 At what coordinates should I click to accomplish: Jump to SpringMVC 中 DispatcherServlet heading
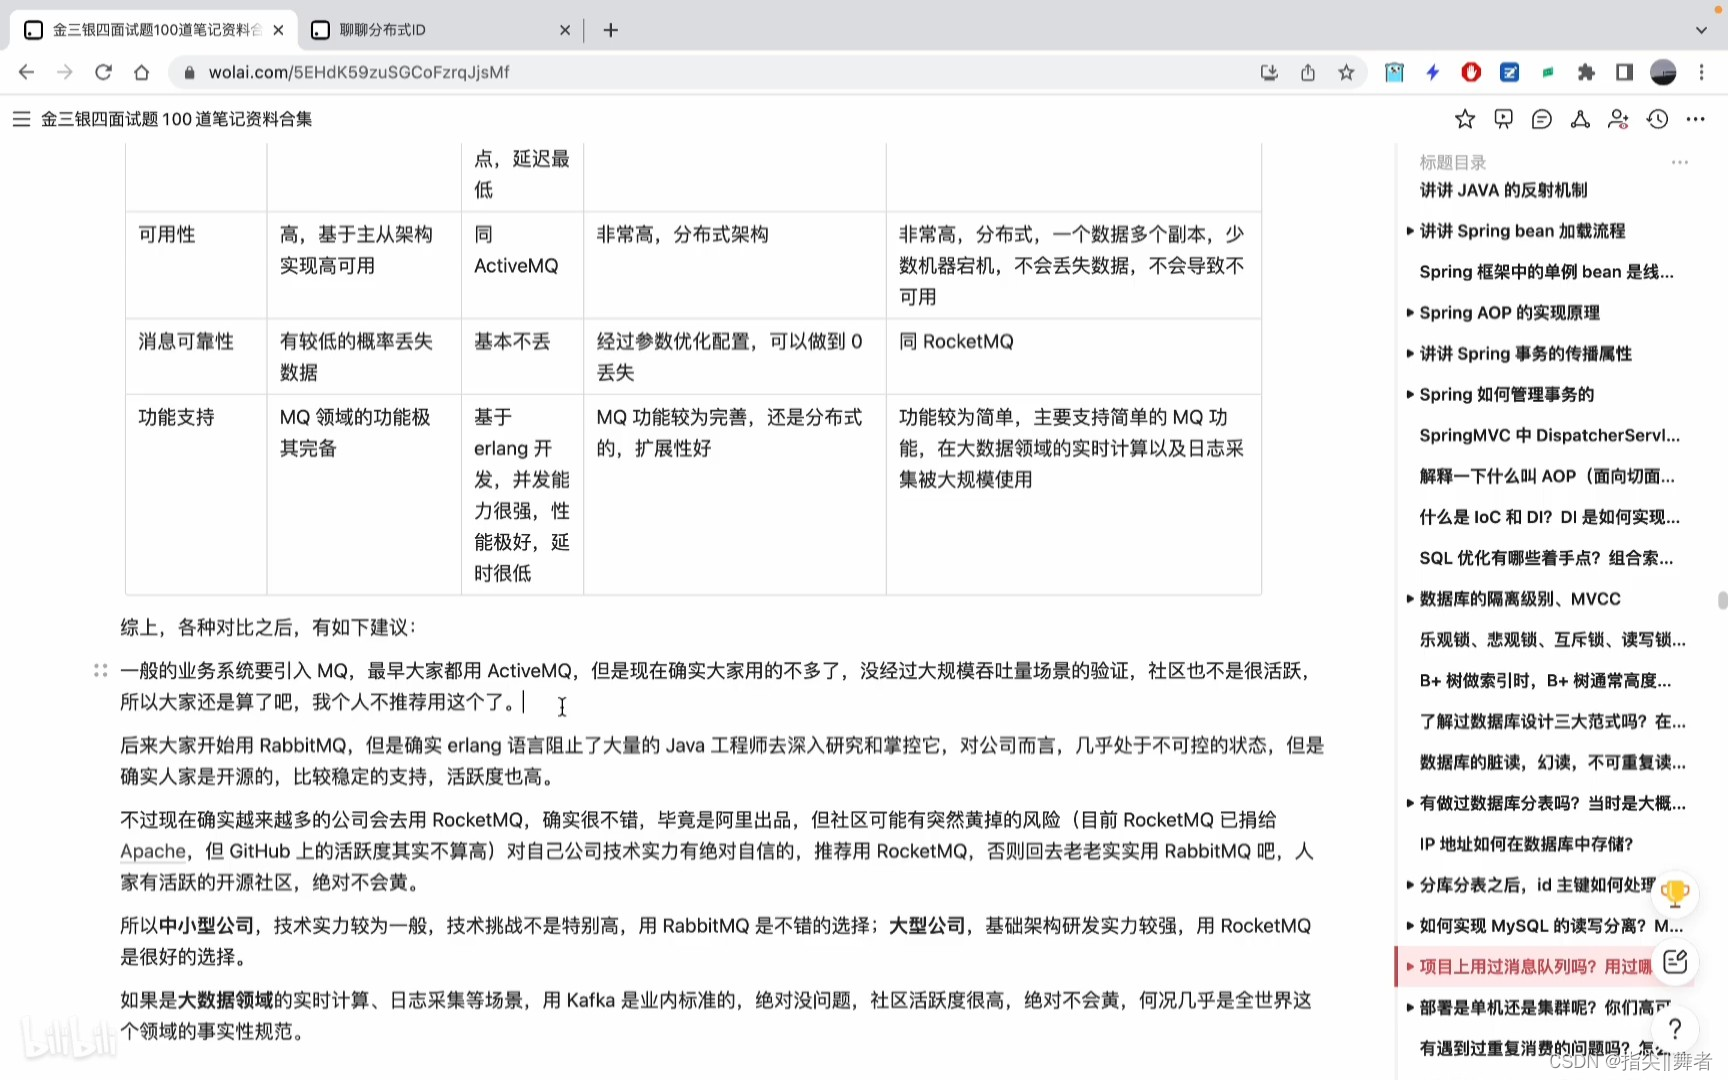coord(1550,435)
